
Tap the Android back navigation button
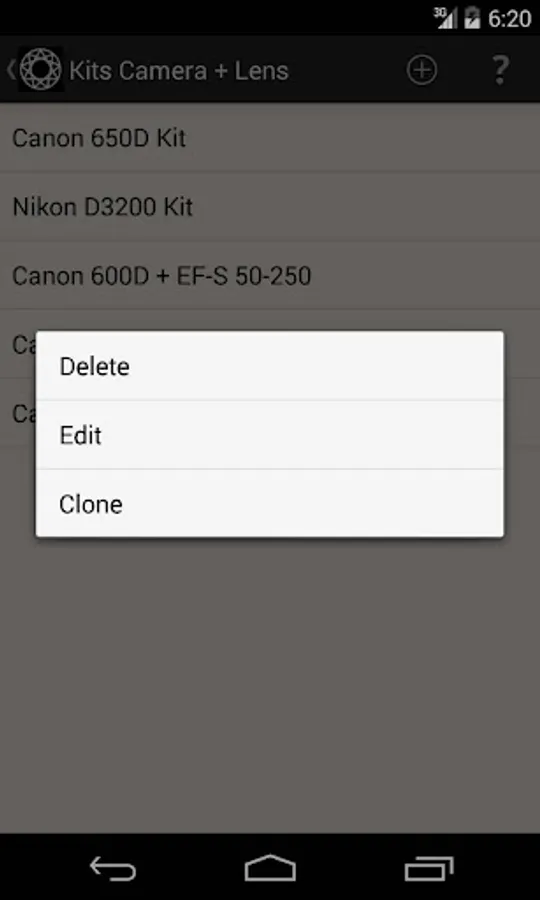(112, 868)
